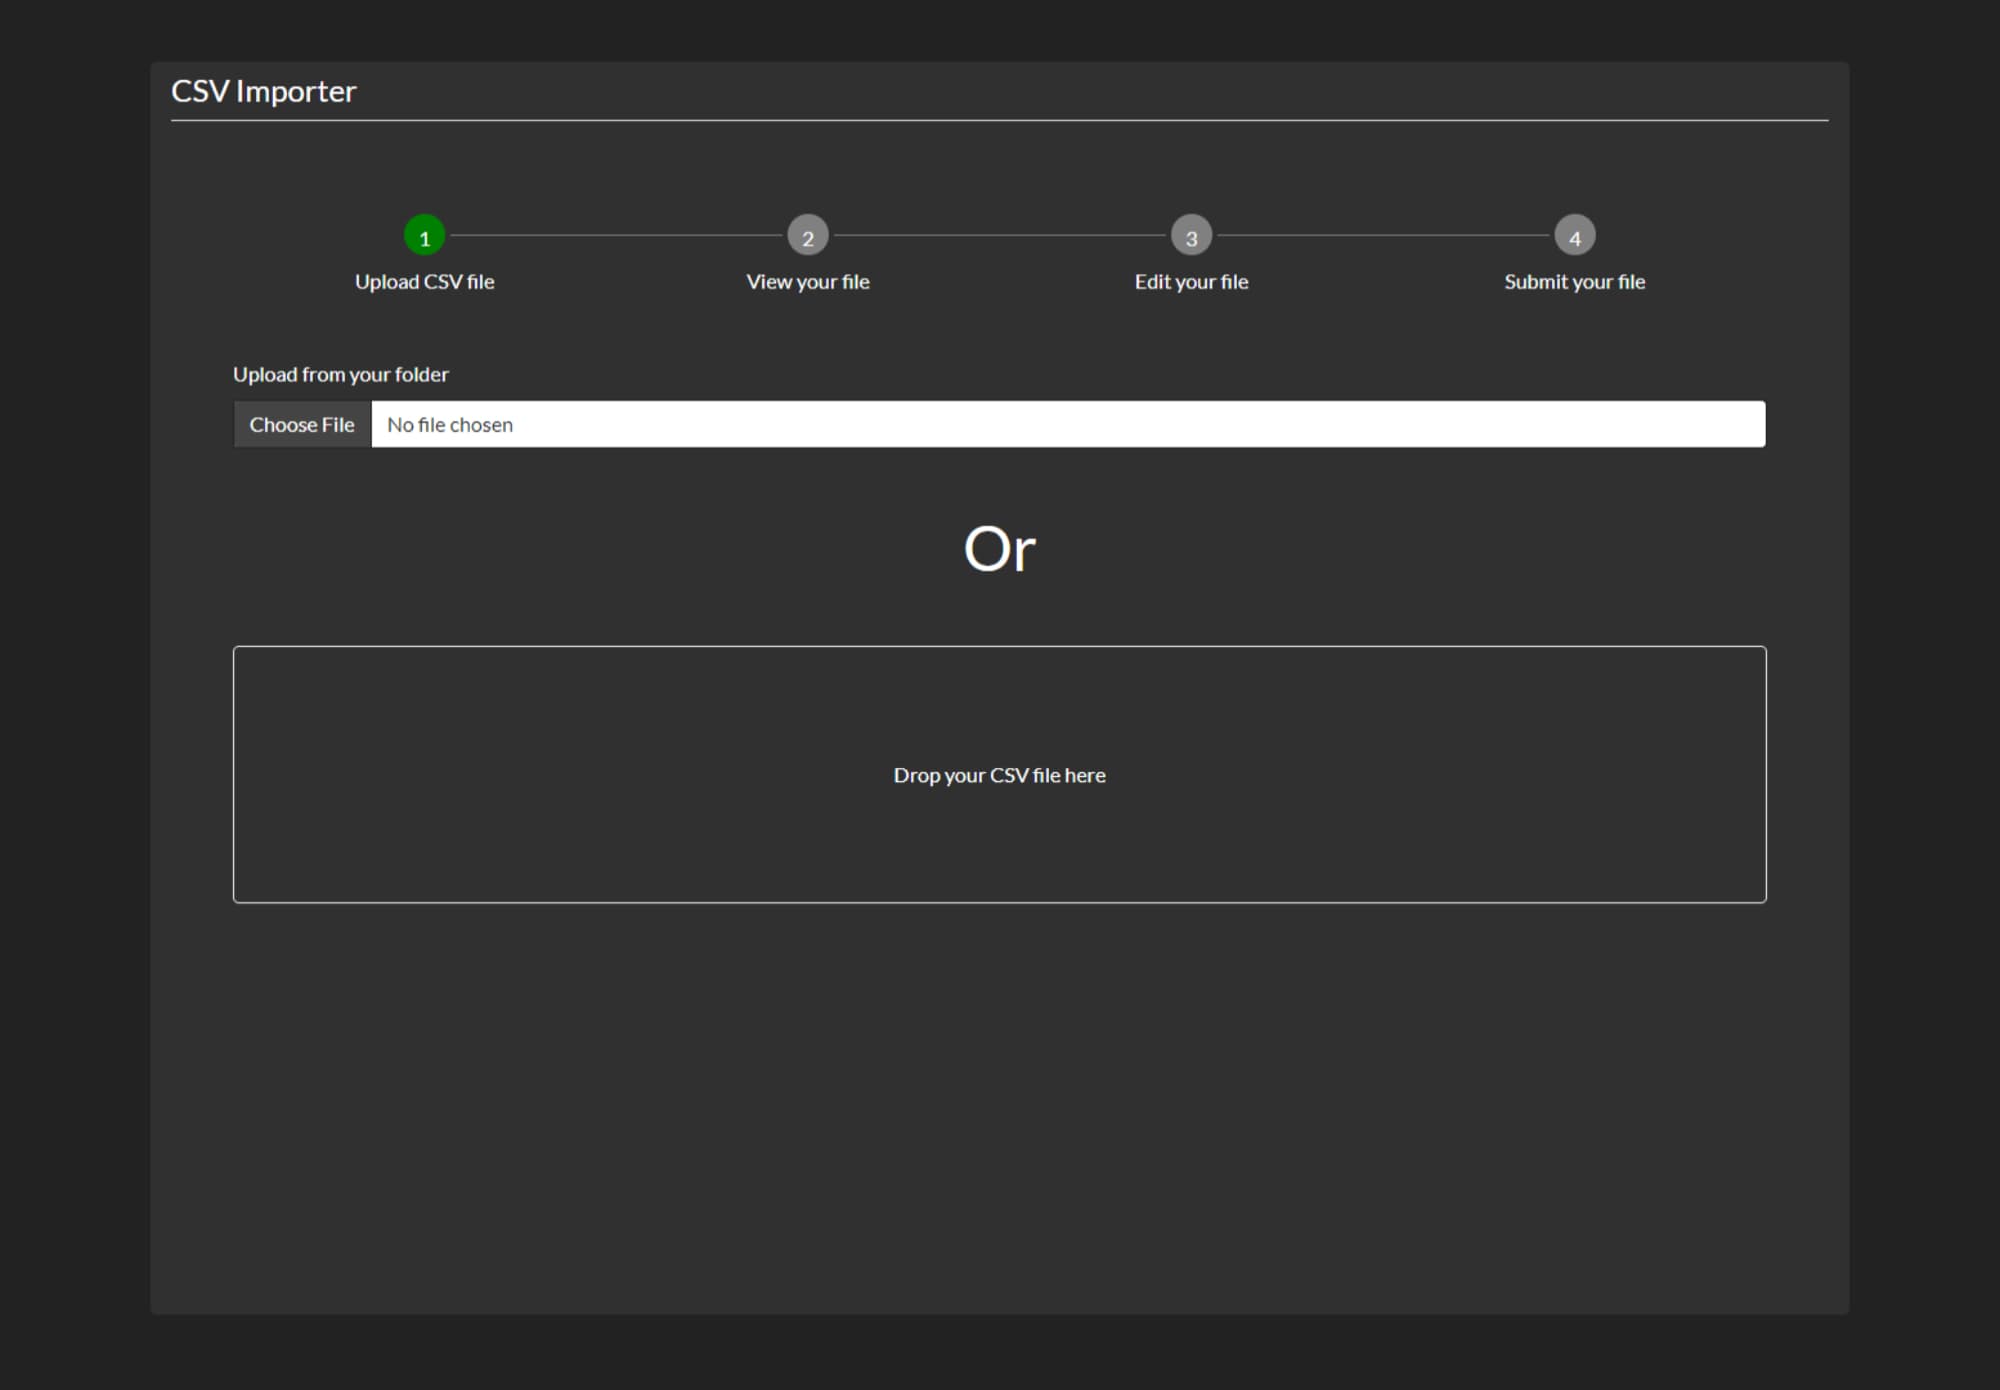
Task: Click the Drop your CSV file here zone
Action: pos(1000,774)
